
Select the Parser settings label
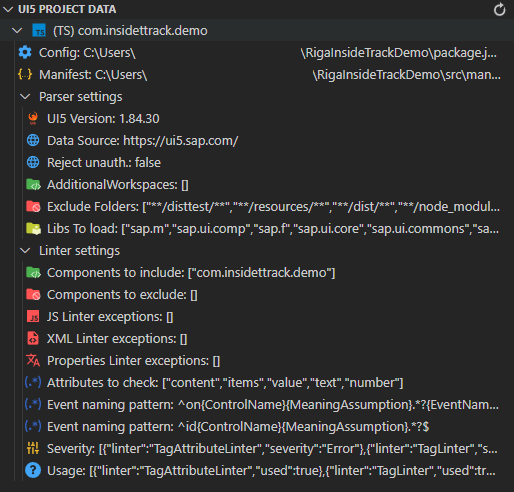click(81, 97)
